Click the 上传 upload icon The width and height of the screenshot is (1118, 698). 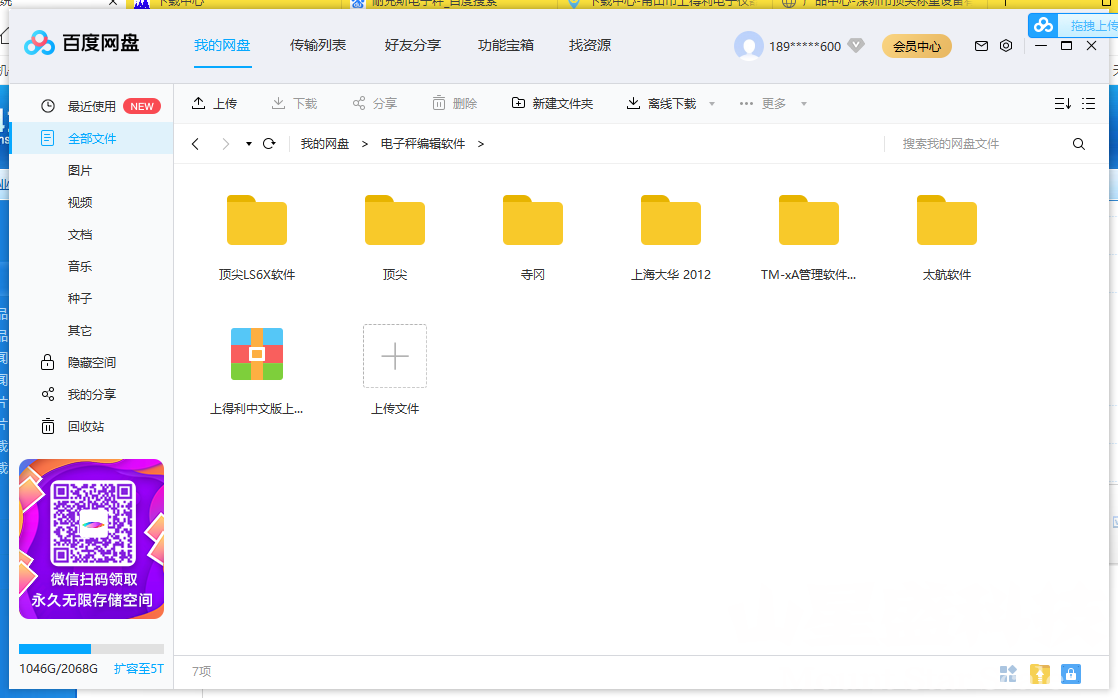[198, 103]
